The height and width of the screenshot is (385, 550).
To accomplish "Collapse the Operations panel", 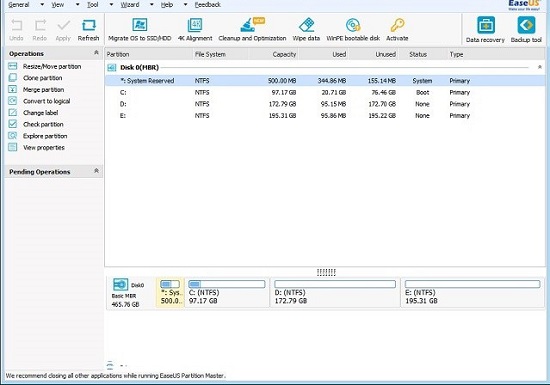I will [96, 53].
